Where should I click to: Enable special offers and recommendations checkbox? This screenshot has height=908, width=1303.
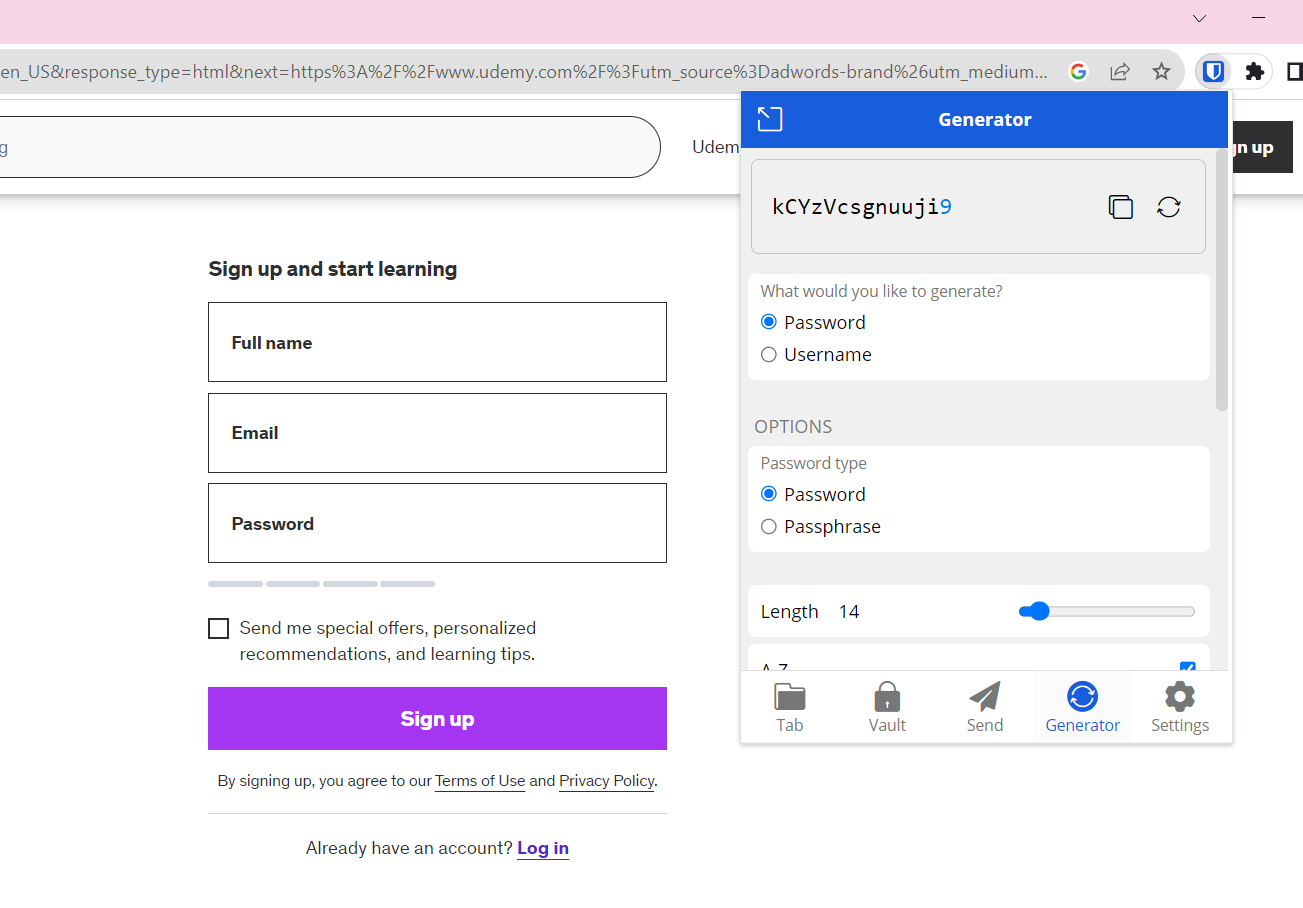(218, 628)
